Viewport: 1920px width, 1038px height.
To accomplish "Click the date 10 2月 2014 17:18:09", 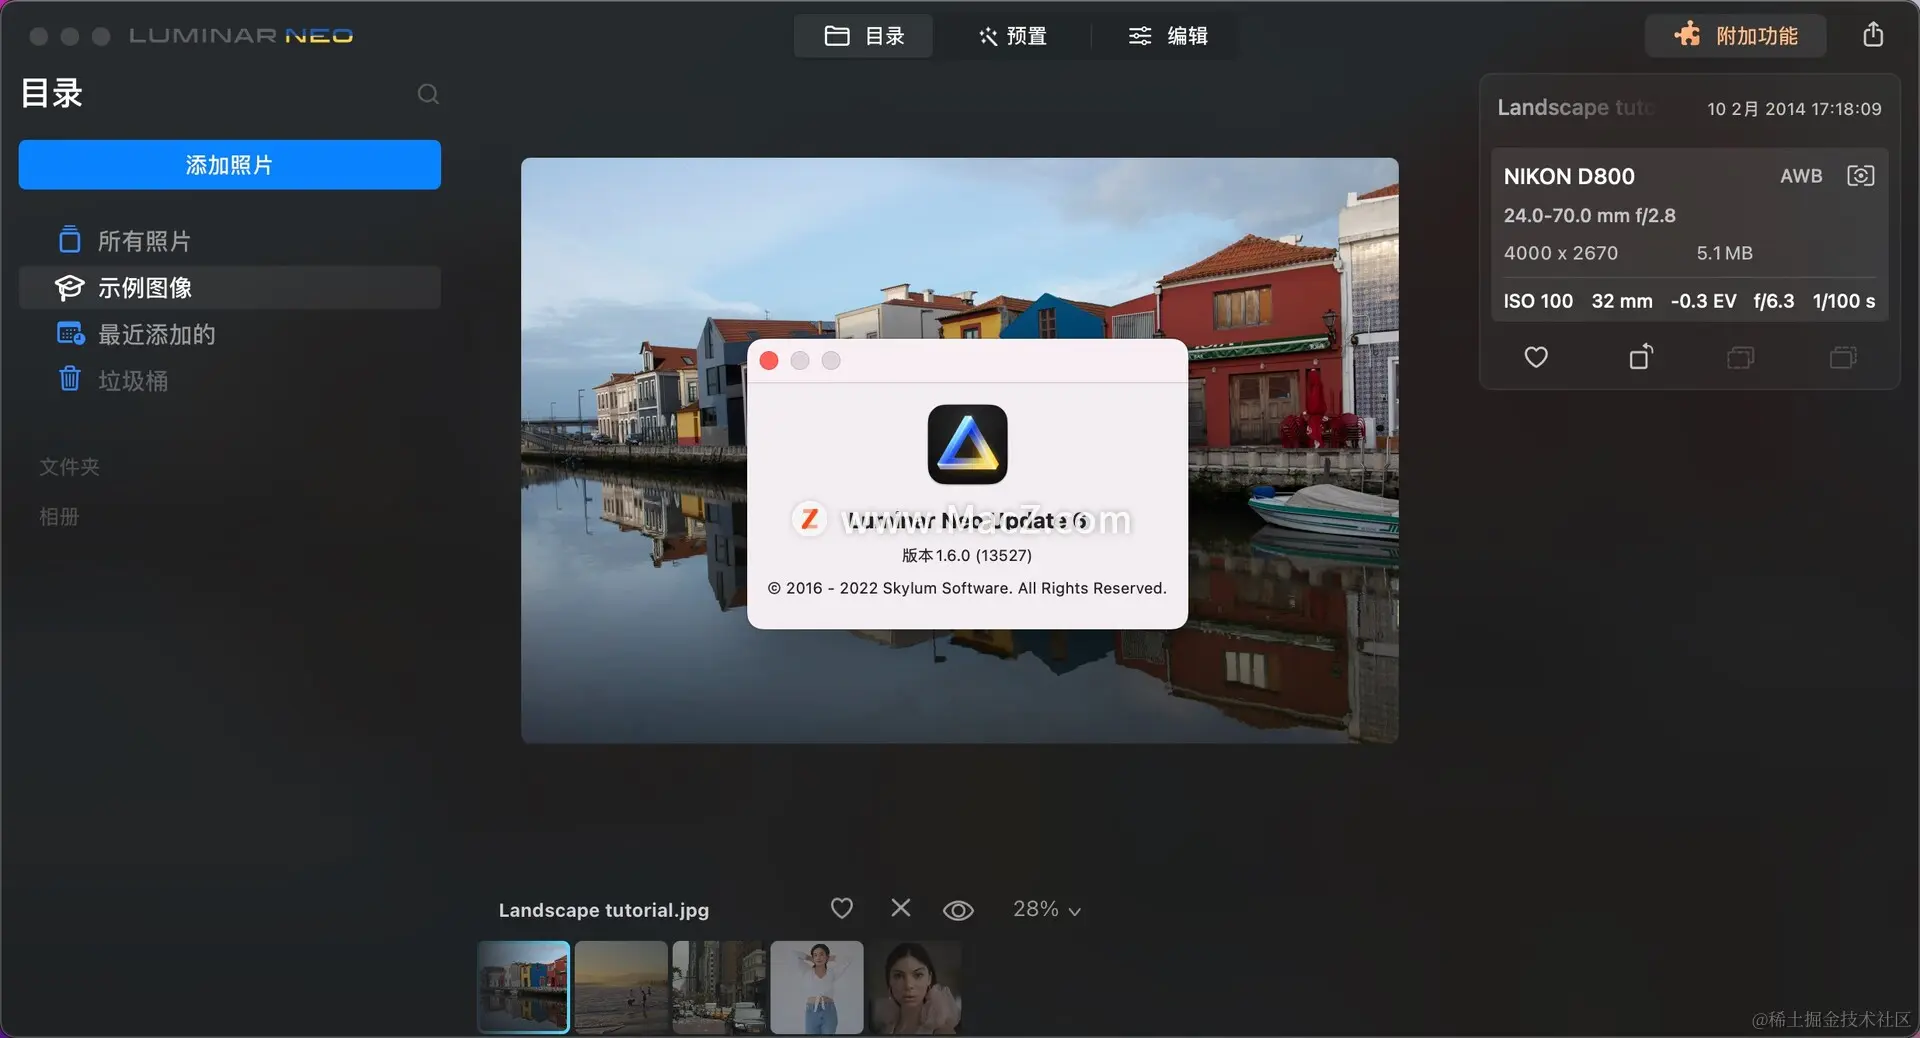I will pyautogui.click(x=1794, y=108).
